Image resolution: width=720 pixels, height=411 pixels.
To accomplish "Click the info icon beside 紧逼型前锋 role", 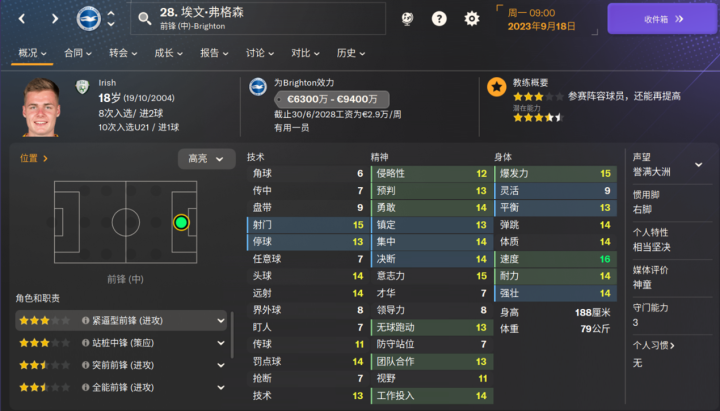I will (x=85, y=321).
